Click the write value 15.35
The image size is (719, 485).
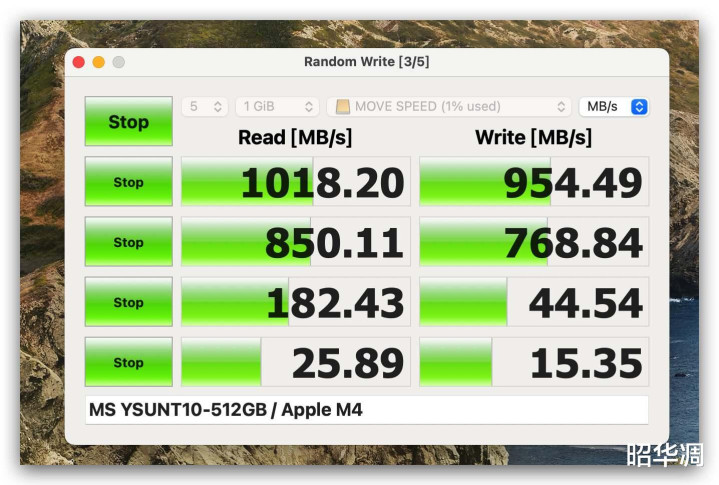534,362
